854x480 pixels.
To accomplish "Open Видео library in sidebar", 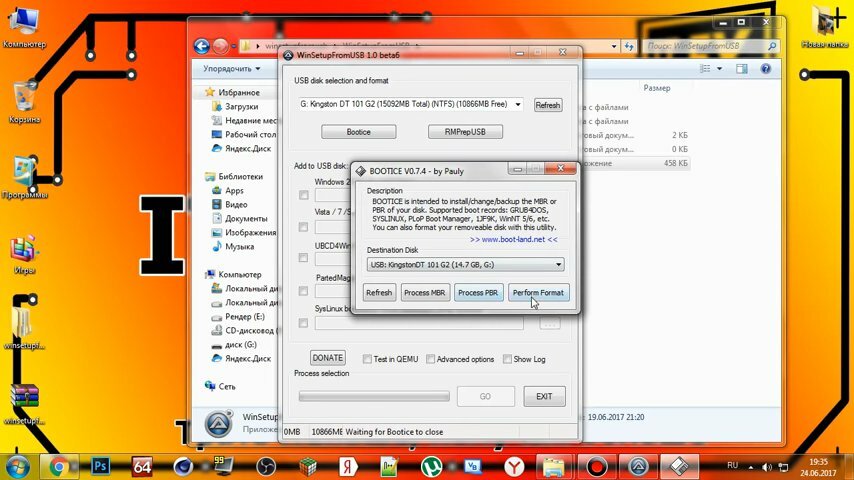I will coord(236,204).
